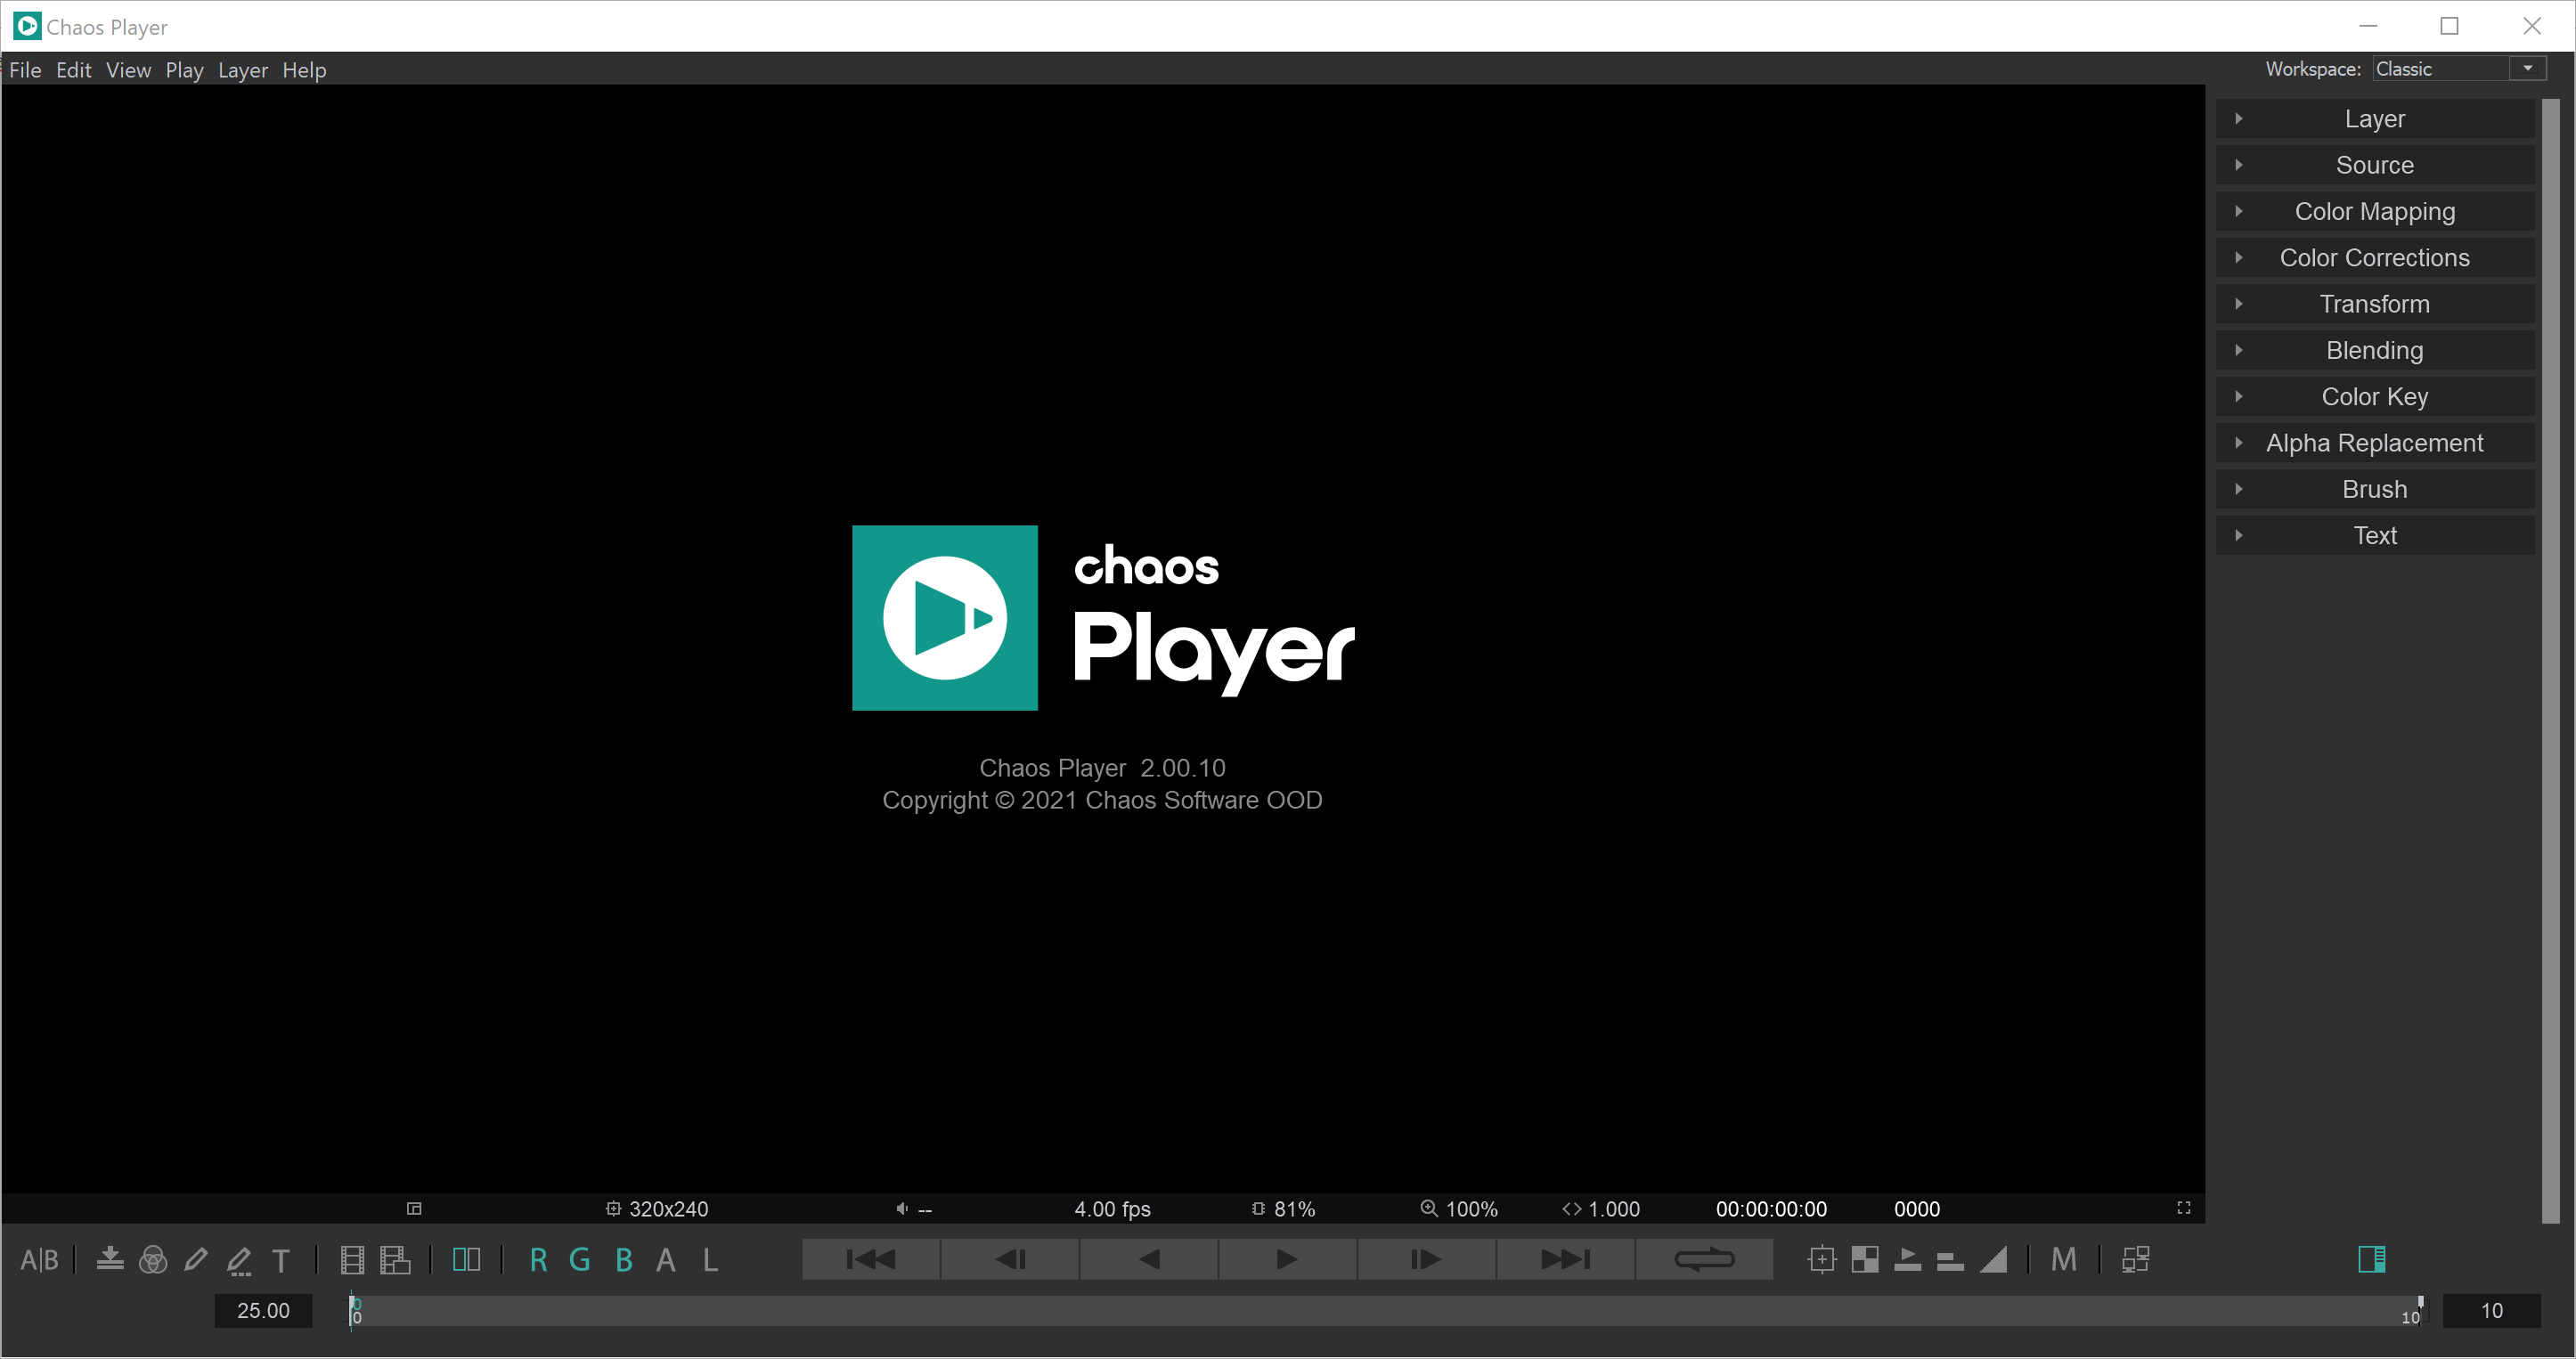2576x1359 pixels.
Task: Select the Text tool T icon
Action: 281,1261
